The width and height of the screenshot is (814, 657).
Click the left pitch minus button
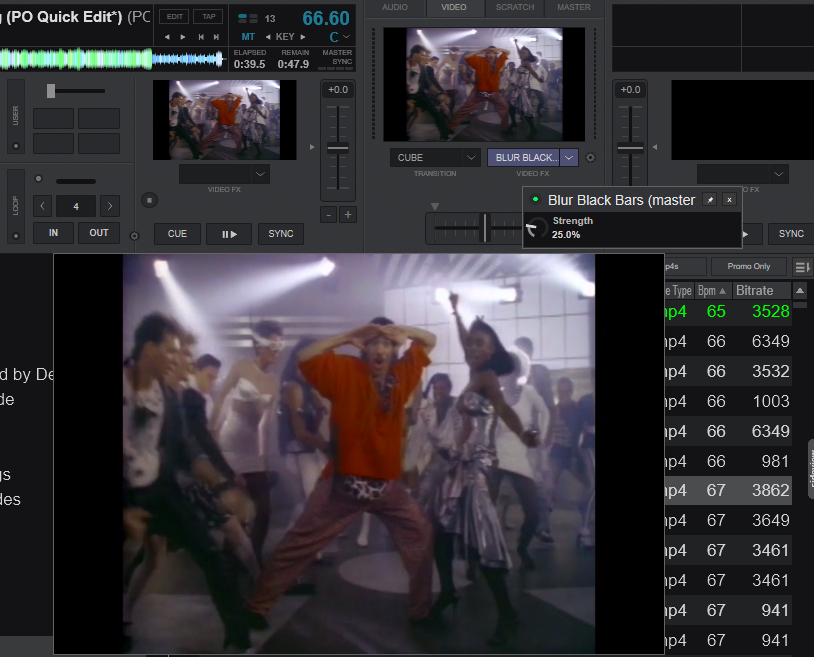(328, 214)
